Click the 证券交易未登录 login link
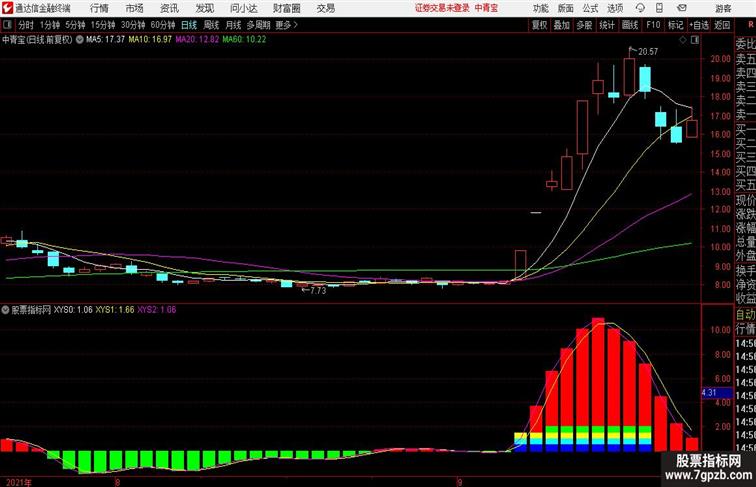The image size is (756, 487). tap(442, 8)
